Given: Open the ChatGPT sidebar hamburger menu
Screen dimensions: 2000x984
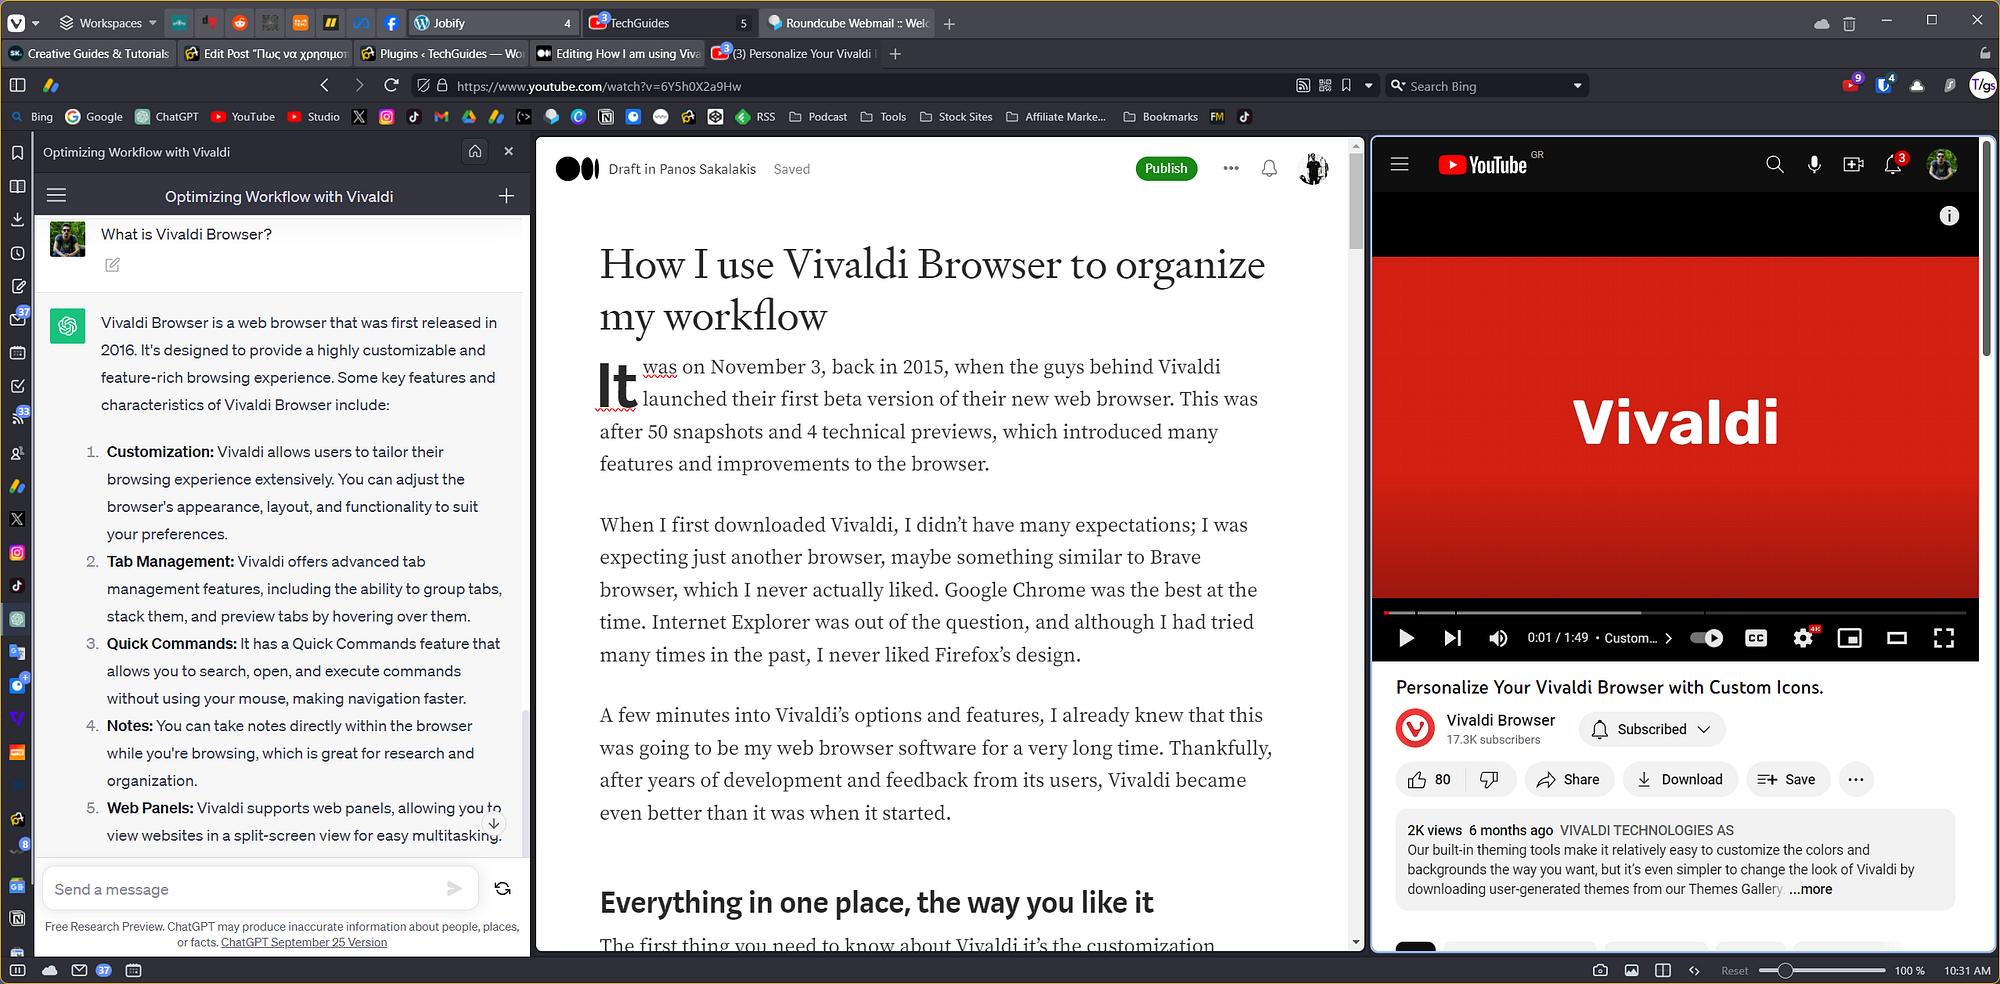Looking at the screenshot, I should pyautogui.click(x=57, y=196).
